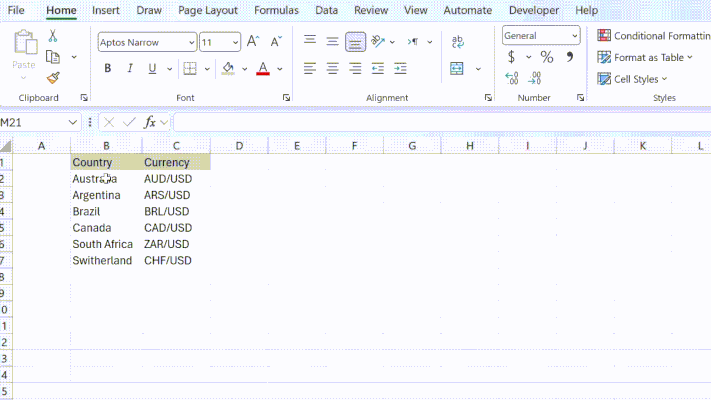The image size is (711, 400).
Task: Expand the Name Box dropdown arrow
Action: [73, 122]
